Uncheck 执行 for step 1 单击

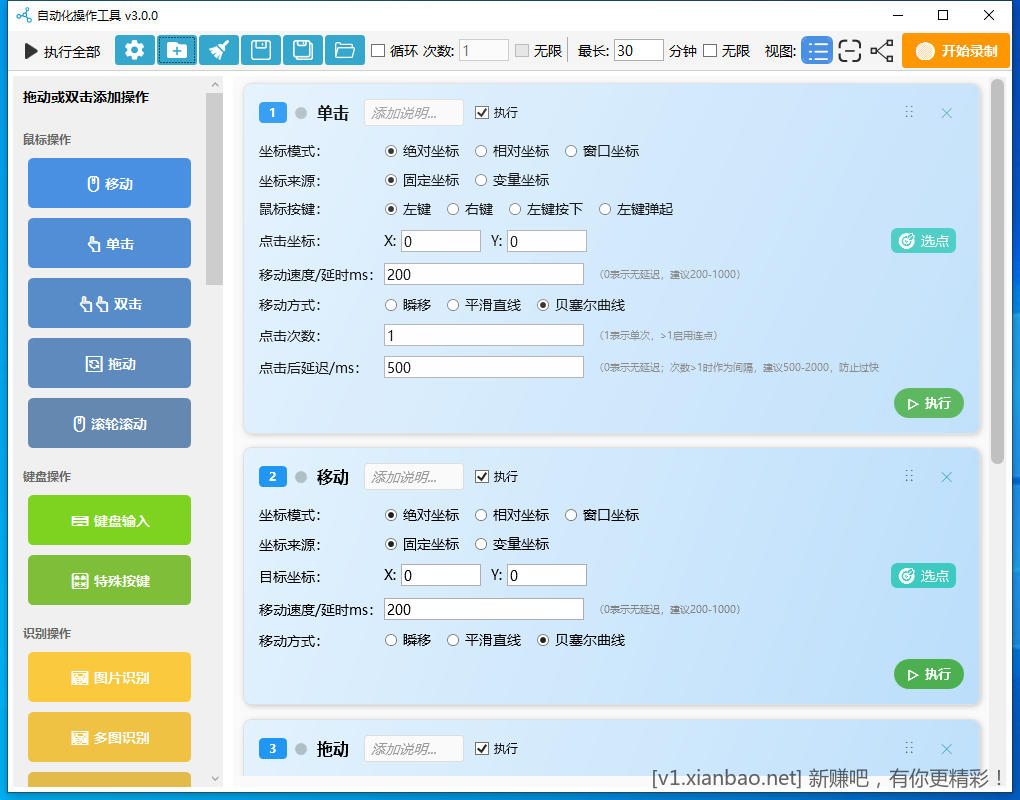point(482,112)
